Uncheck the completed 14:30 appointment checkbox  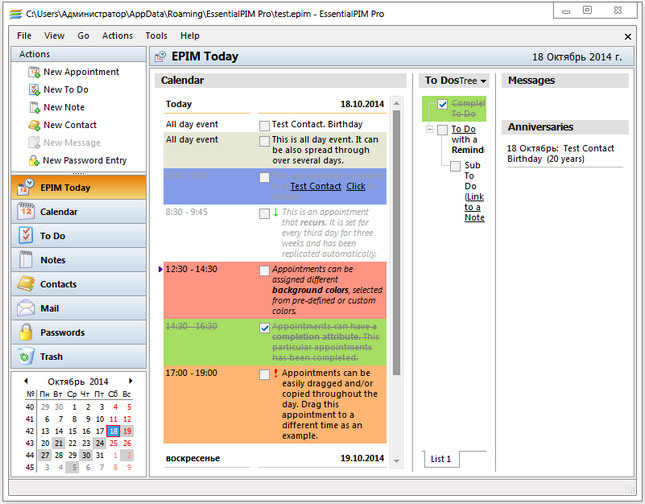[x=264, y=327]
